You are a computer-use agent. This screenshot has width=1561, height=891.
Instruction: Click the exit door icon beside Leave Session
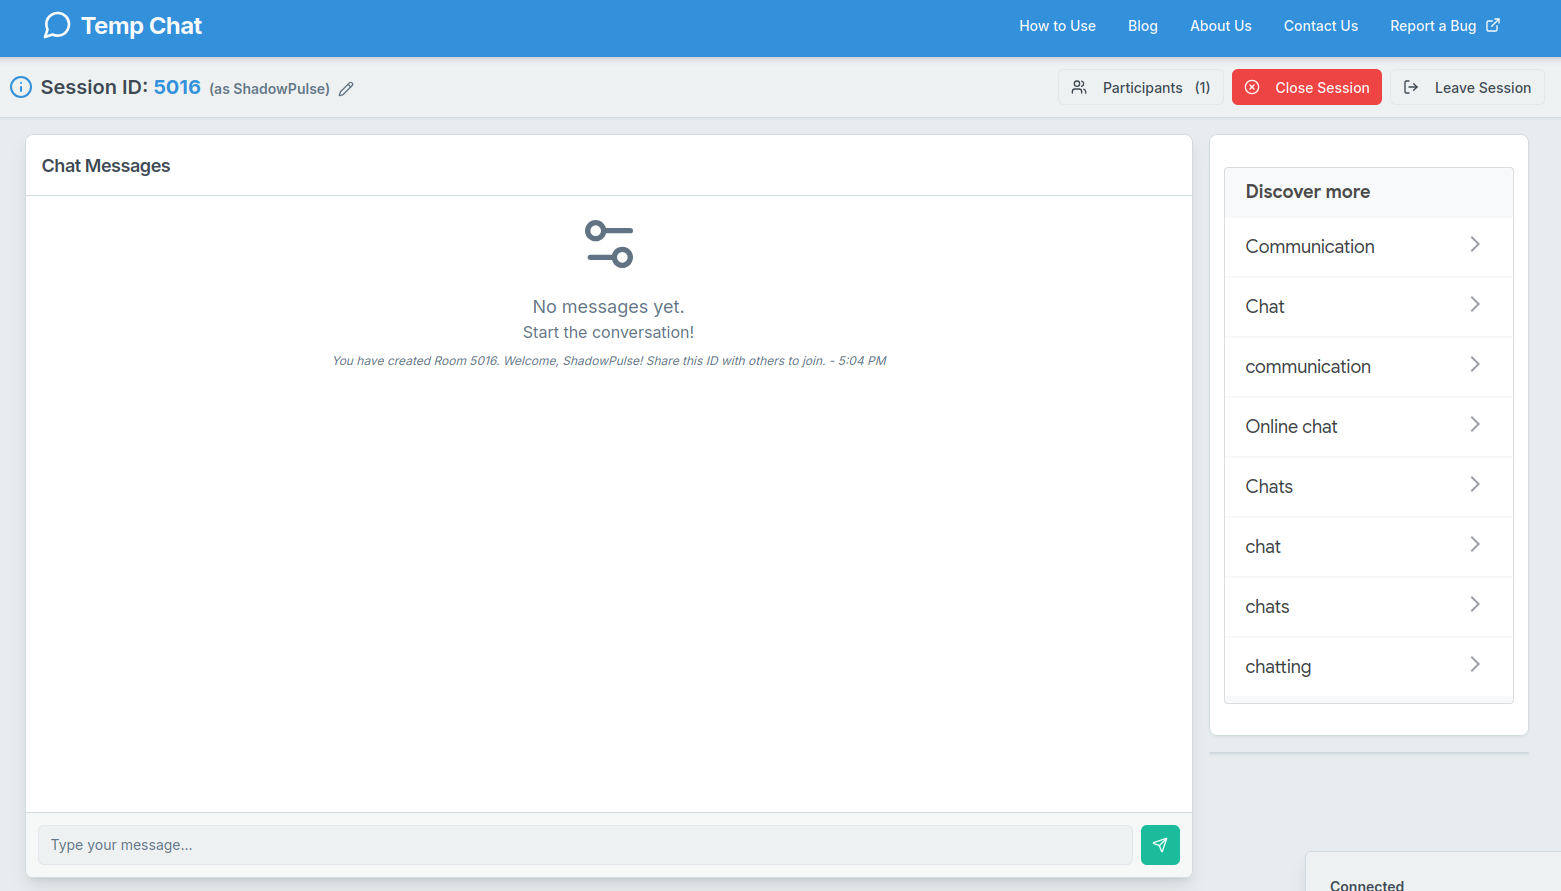pos(1411,87)
